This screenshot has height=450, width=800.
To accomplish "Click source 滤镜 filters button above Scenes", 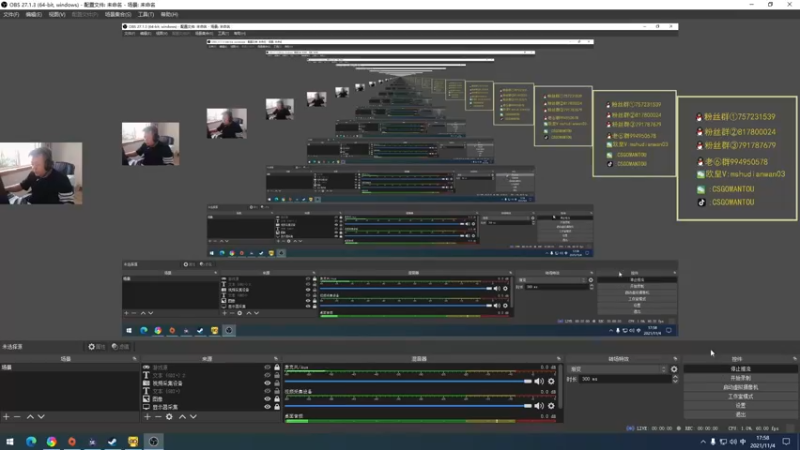I will point(121,347).
